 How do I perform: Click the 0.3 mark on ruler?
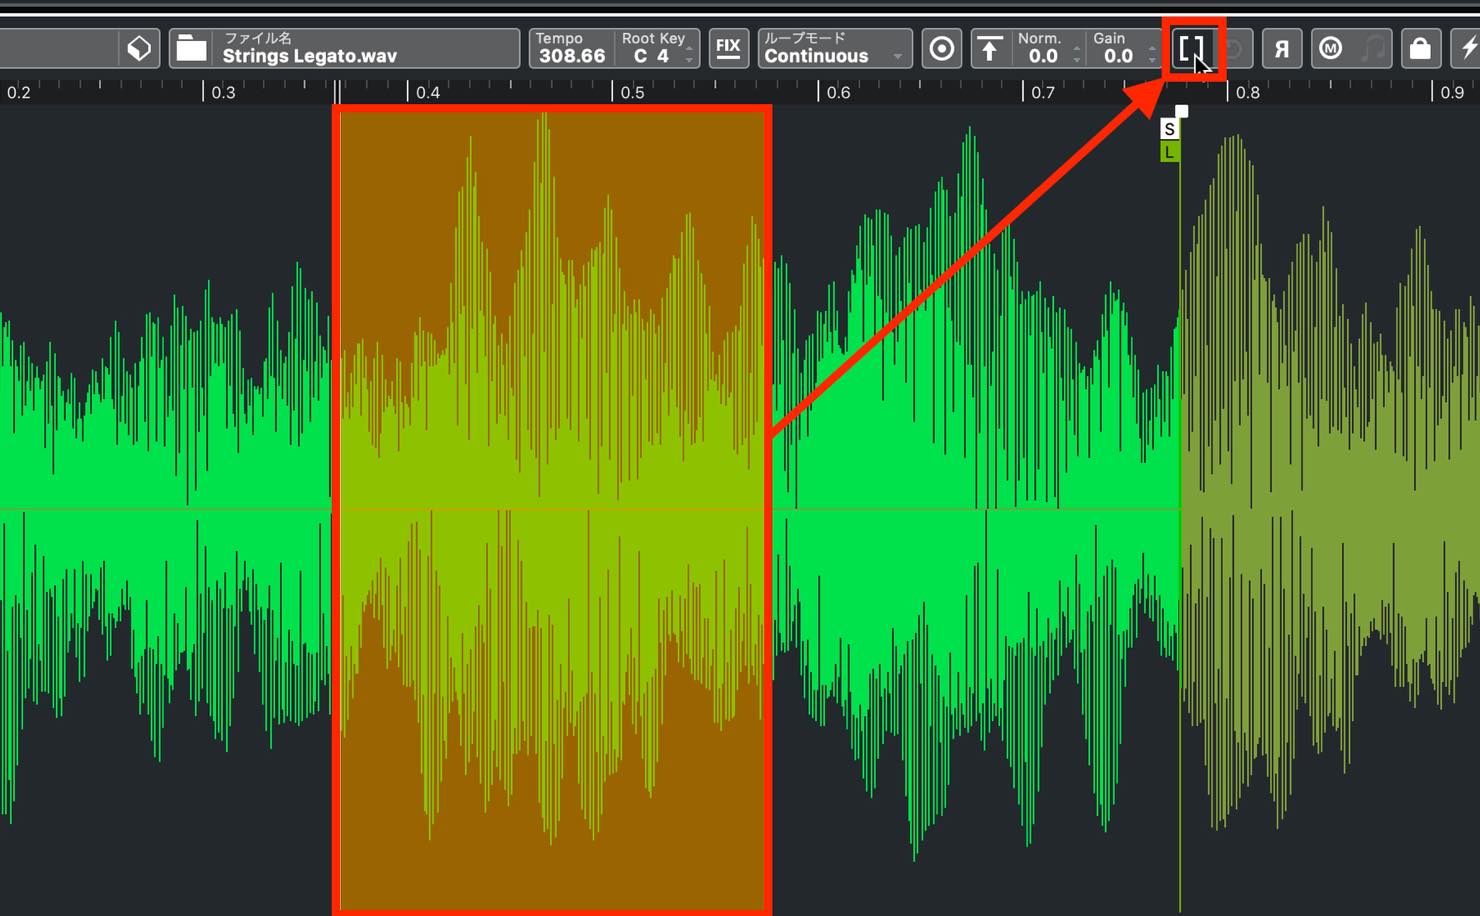tap(222, 92)
